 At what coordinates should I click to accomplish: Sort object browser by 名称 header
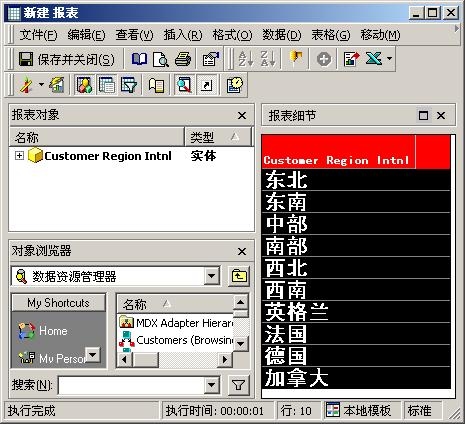click(175, 304)
